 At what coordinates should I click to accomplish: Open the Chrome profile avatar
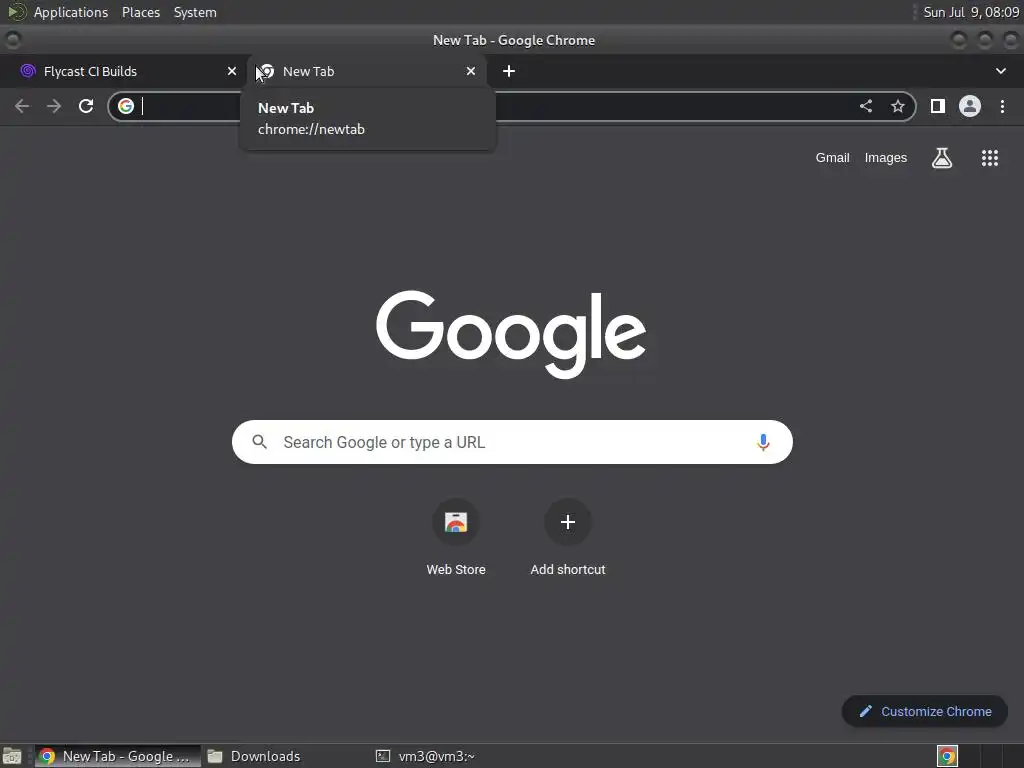970,106
